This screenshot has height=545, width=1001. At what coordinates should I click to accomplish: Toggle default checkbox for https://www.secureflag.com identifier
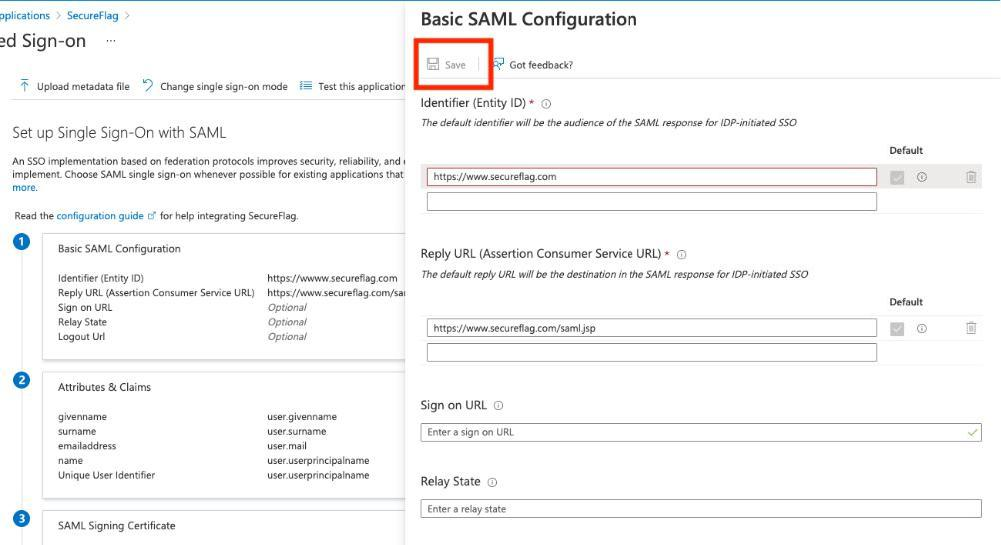897,177
